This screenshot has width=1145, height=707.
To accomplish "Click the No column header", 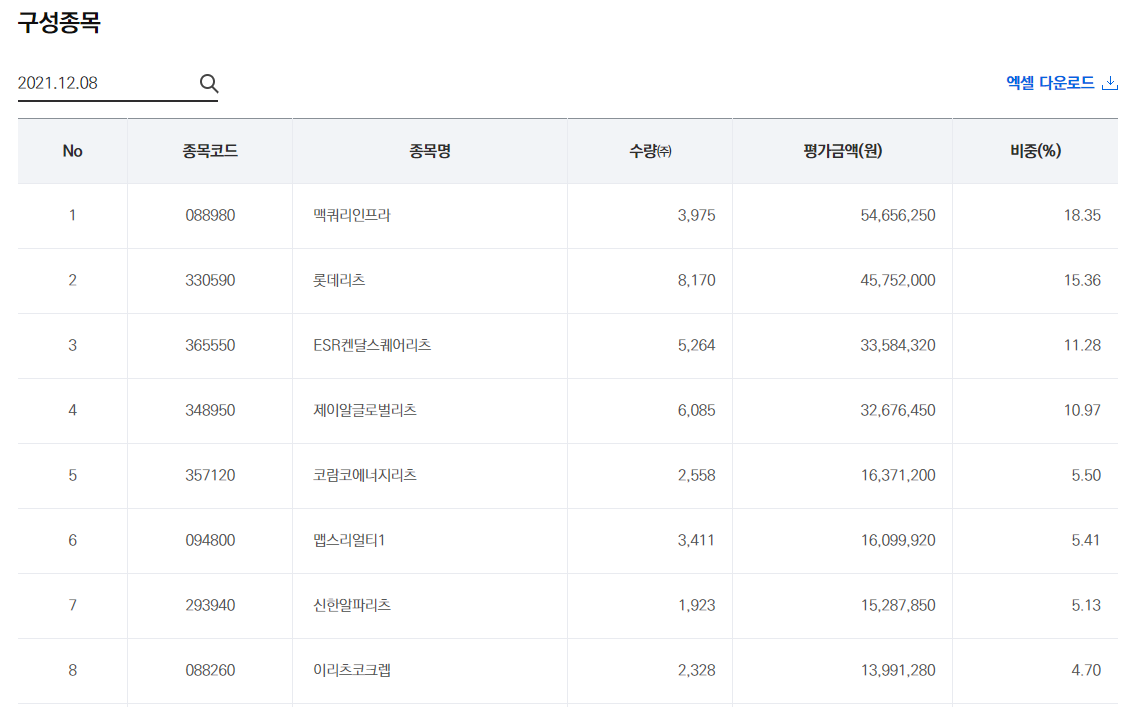I will coord(72,151).
